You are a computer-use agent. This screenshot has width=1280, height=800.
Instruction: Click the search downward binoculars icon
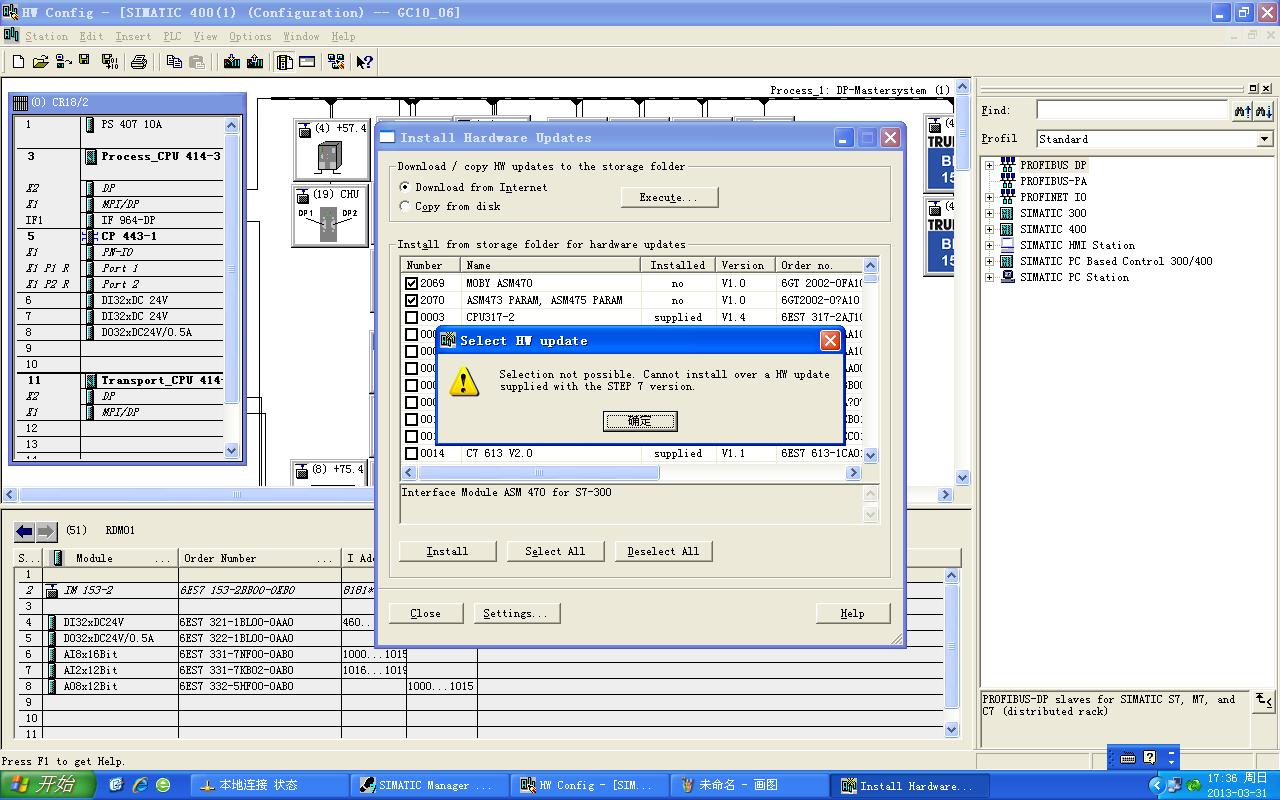coord(1264,111)
